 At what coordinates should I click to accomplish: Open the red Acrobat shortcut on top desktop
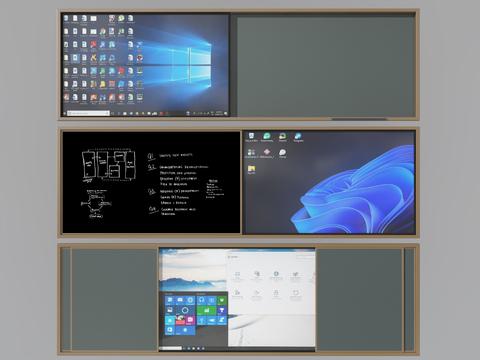coord(93,45)
